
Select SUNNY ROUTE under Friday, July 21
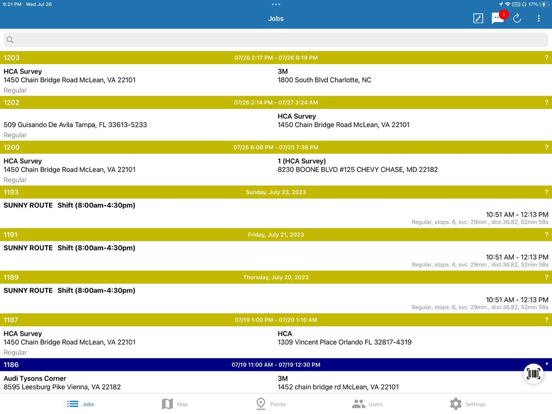28,248
